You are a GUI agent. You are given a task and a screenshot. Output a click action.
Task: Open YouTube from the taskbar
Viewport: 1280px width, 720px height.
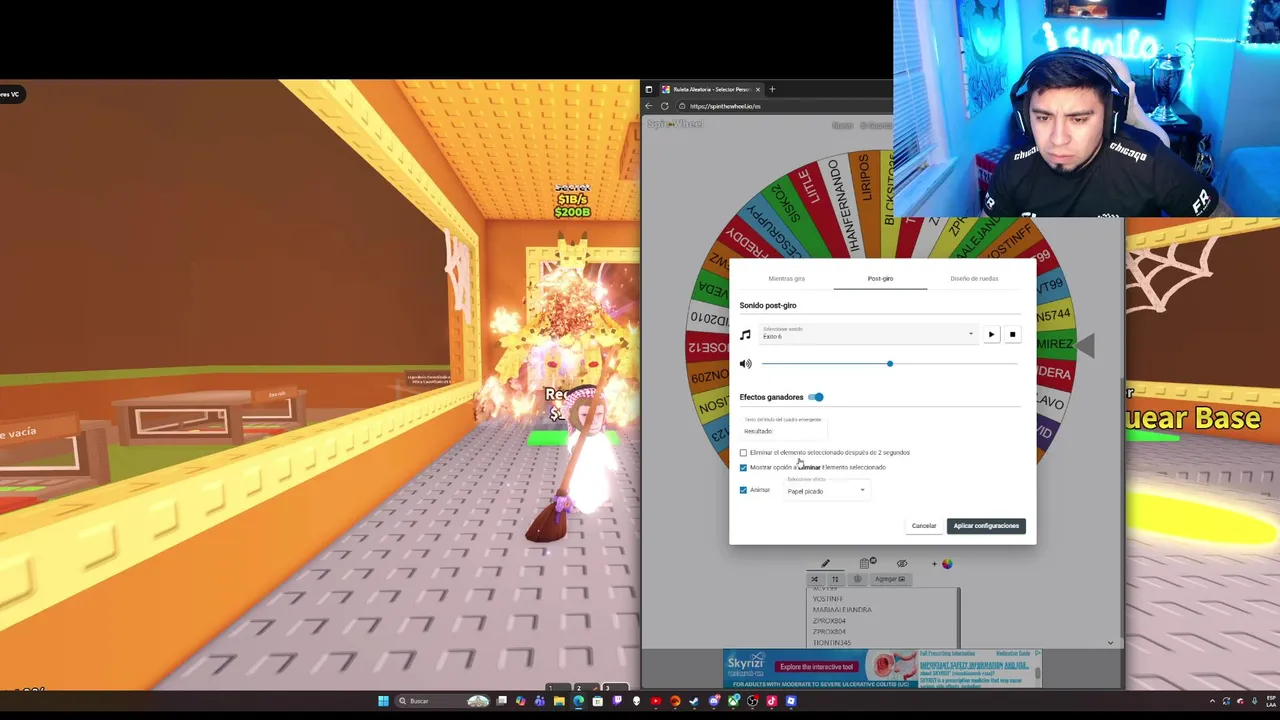click(x=656, y=701)
